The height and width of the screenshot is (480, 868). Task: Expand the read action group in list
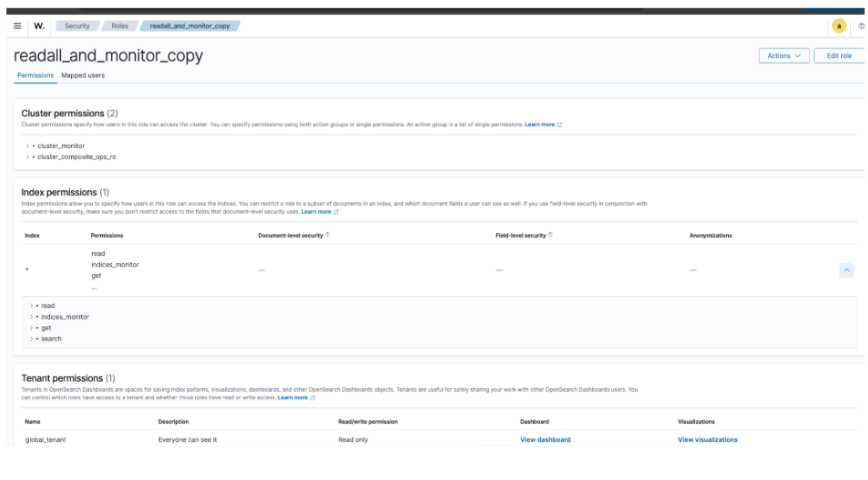click(x=31, y=306)
